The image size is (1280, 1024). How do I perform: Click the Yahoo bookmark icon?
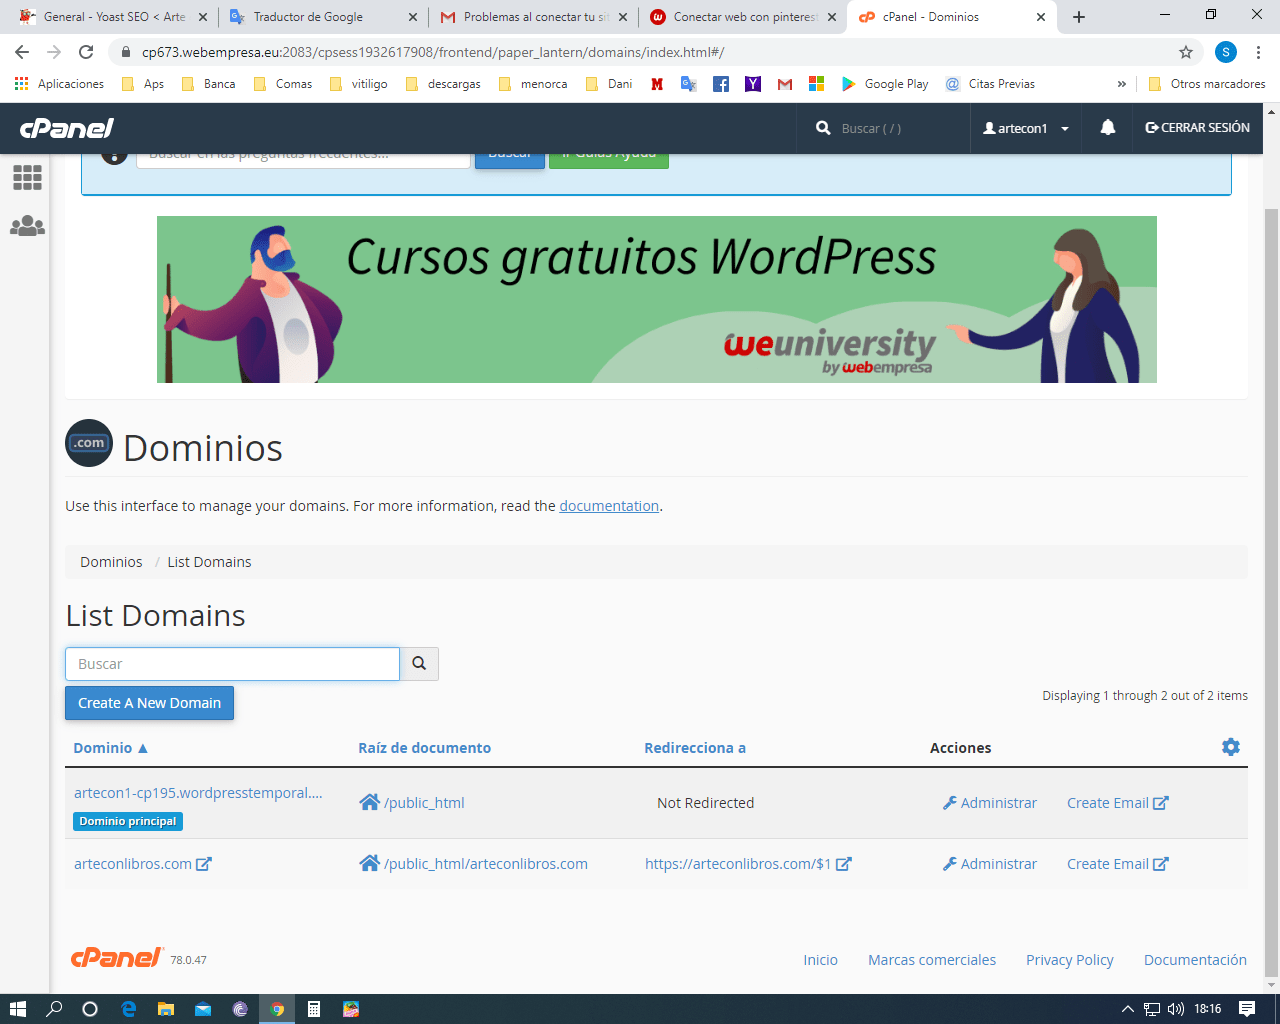[x=753, y=84]
